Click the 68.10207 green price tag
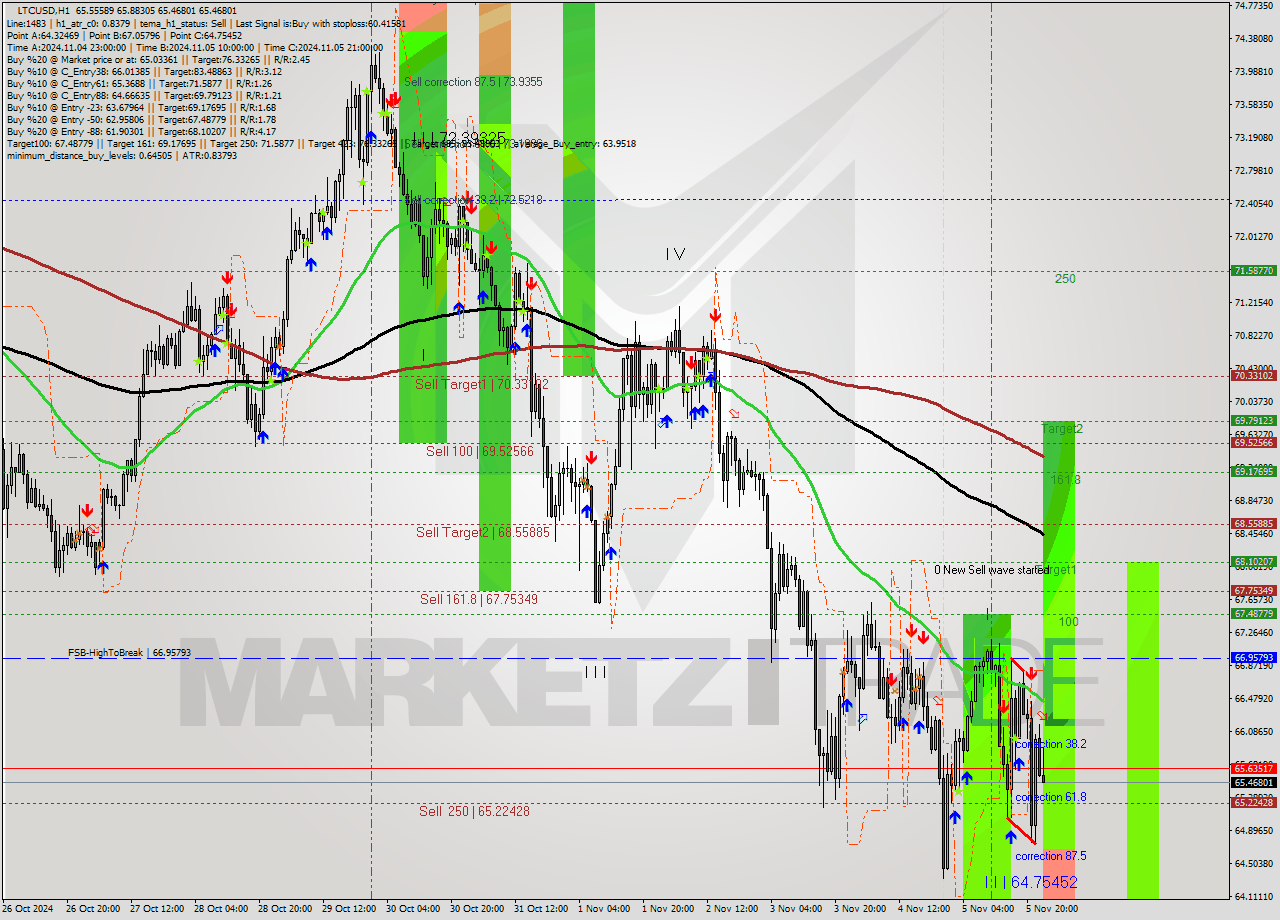 1253,562
